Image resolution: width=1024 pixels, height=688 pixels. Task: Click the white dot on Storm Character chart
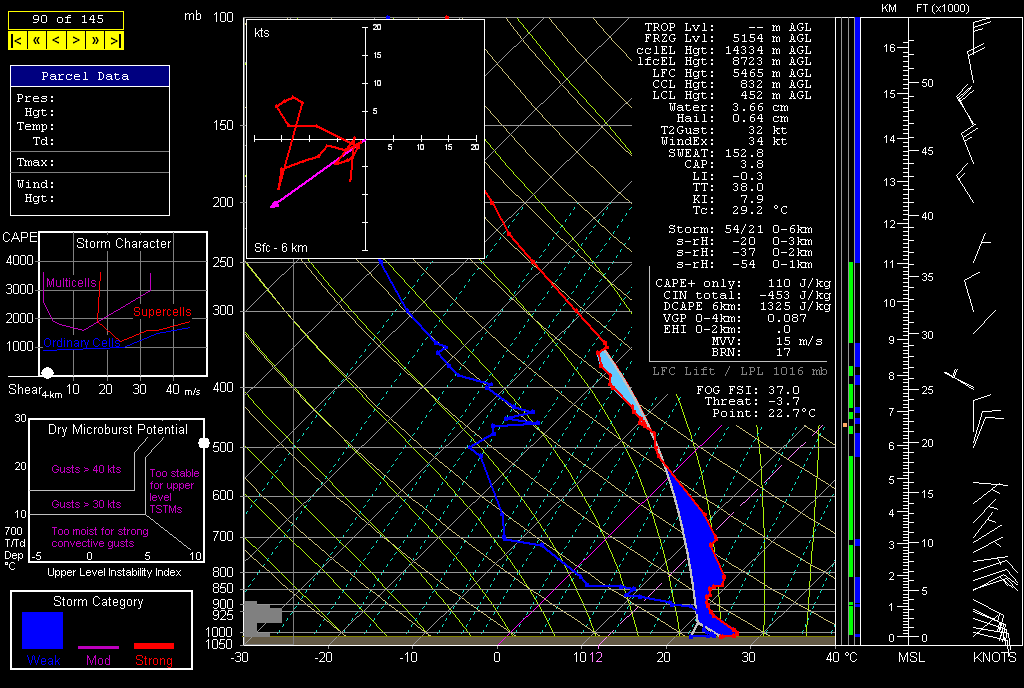coord(46,373)
